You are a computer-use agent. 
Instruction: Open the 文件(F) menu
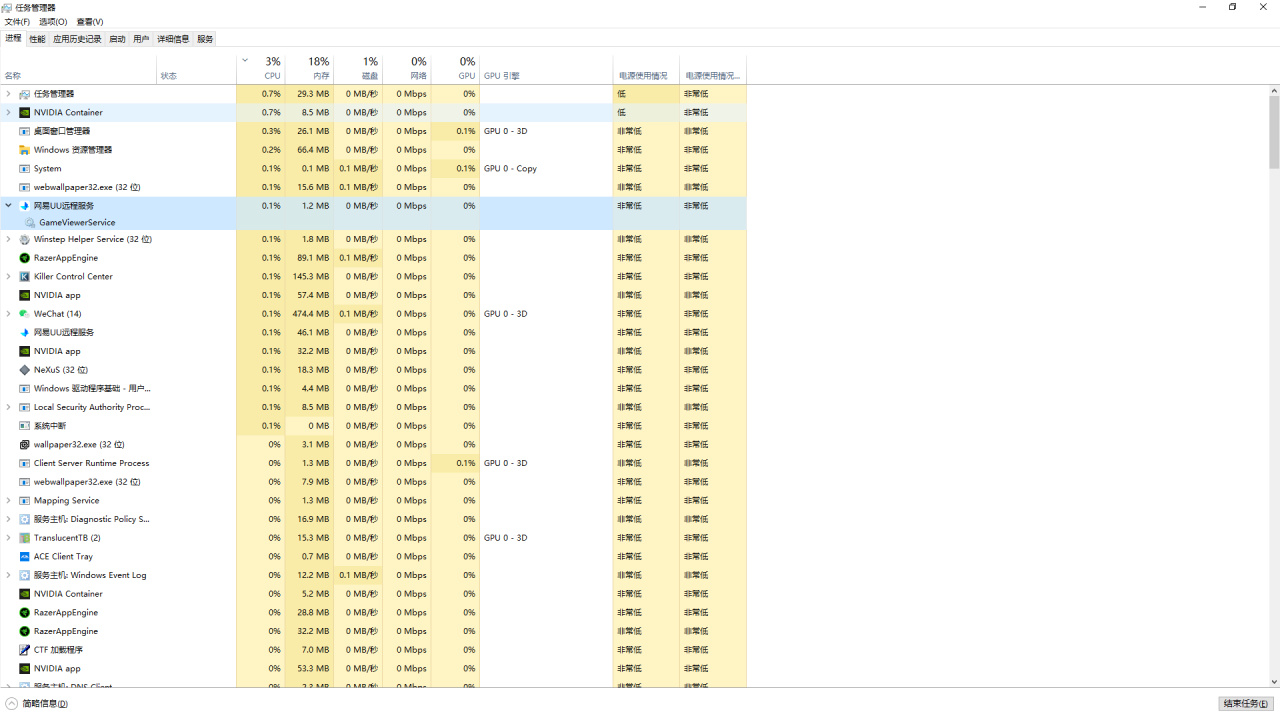(17, 22)
